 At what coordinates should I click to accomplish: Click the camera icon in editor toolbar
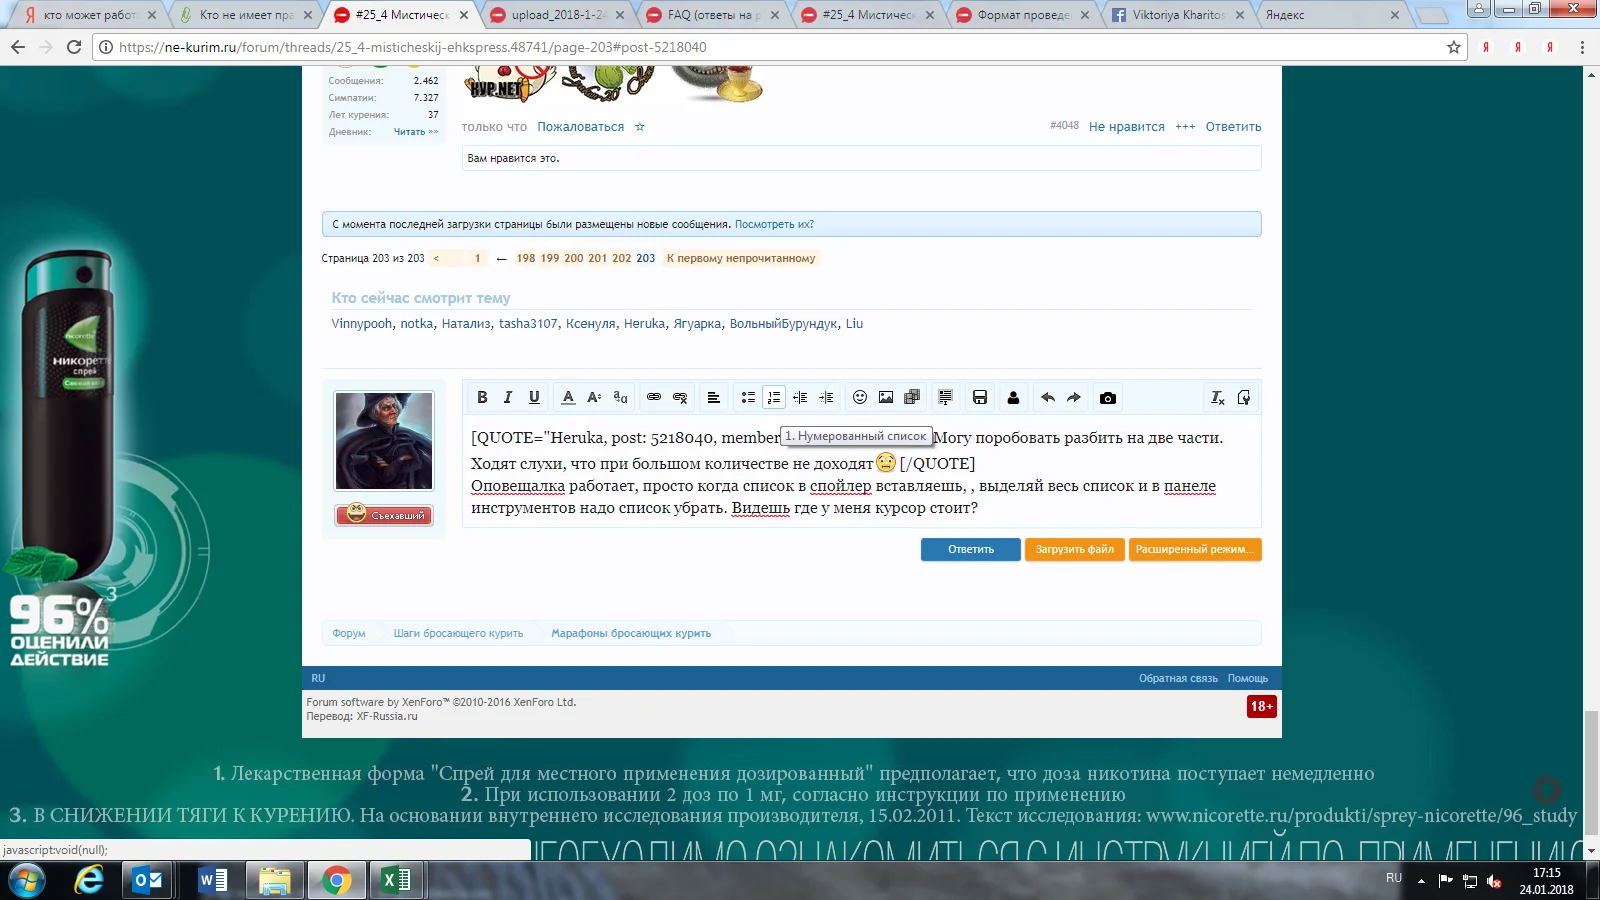coord(1108,397)
